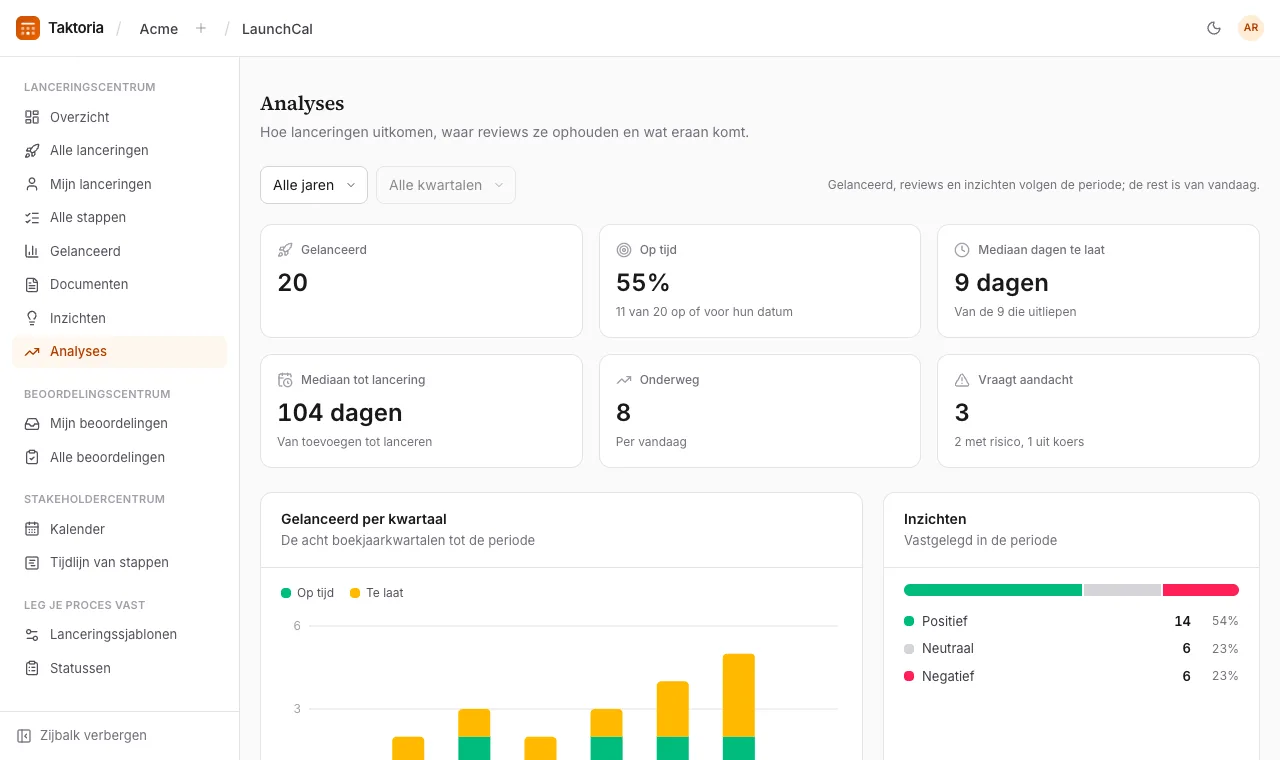Click the icon beside Statussen
The width and height of the screenshot is (1280, 760).
point(32,668)
